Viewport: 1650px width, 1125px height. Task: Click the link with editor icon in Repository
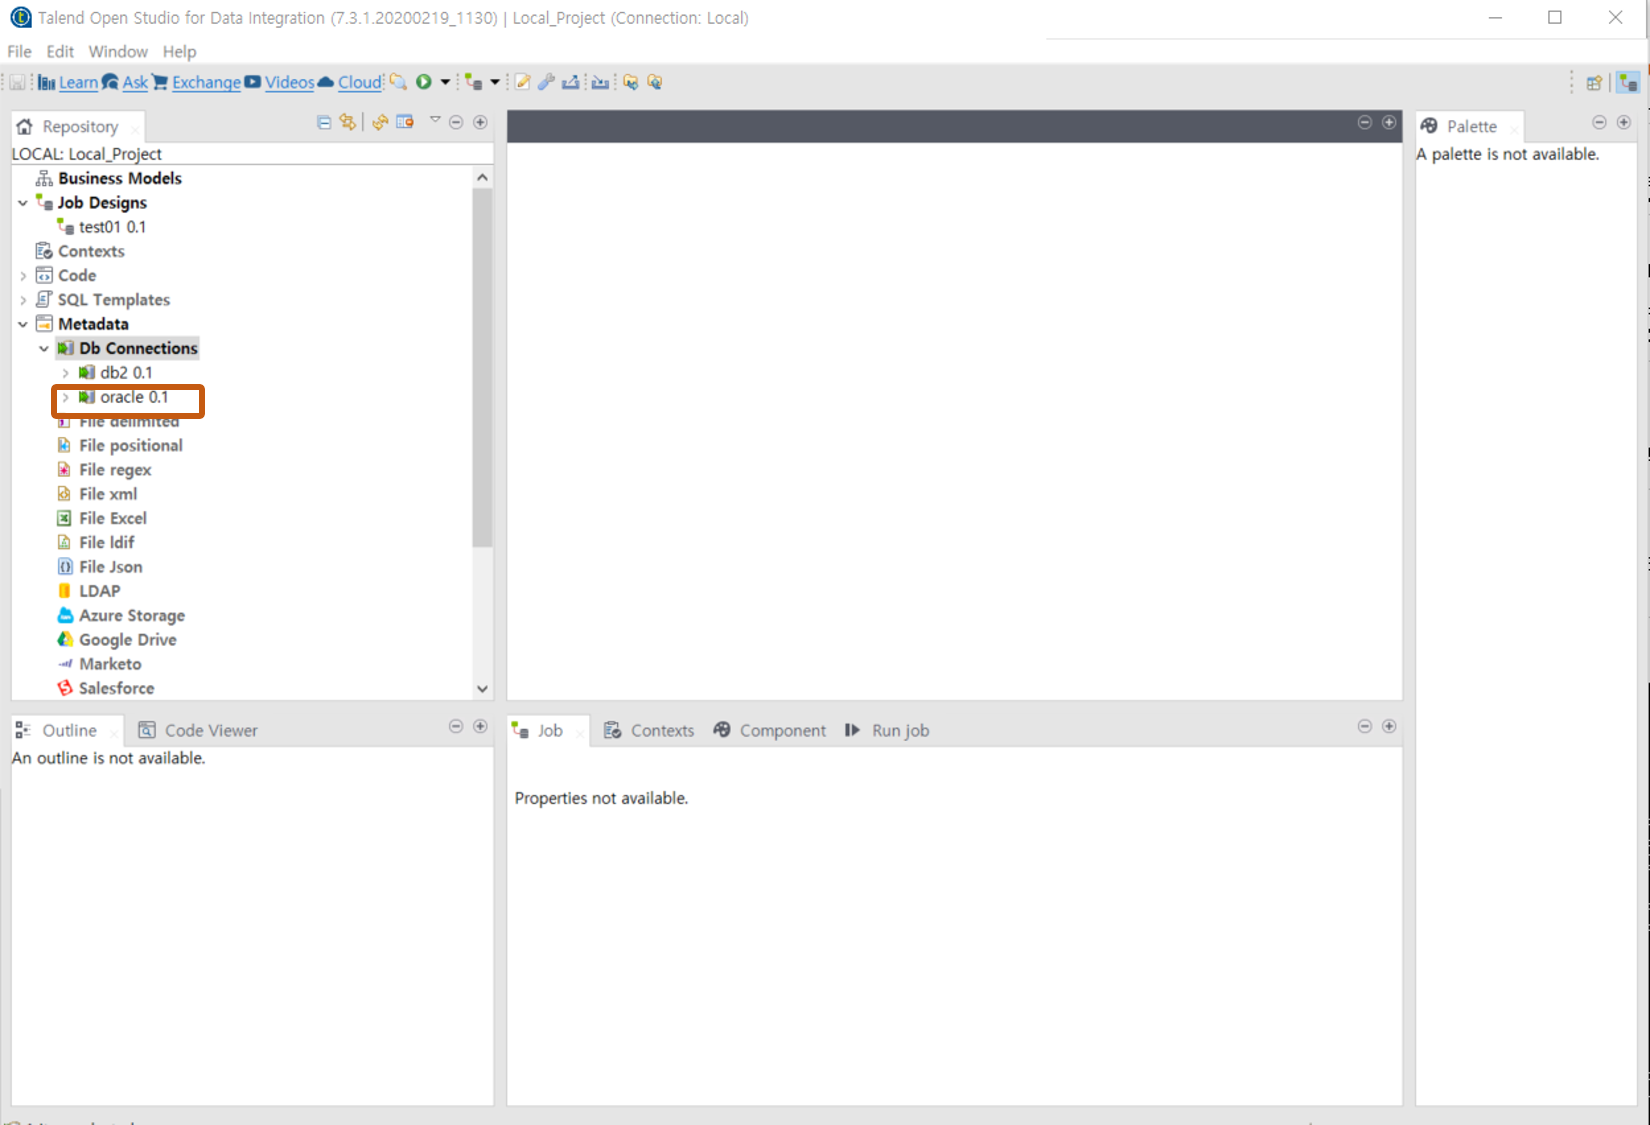(347, 122)
